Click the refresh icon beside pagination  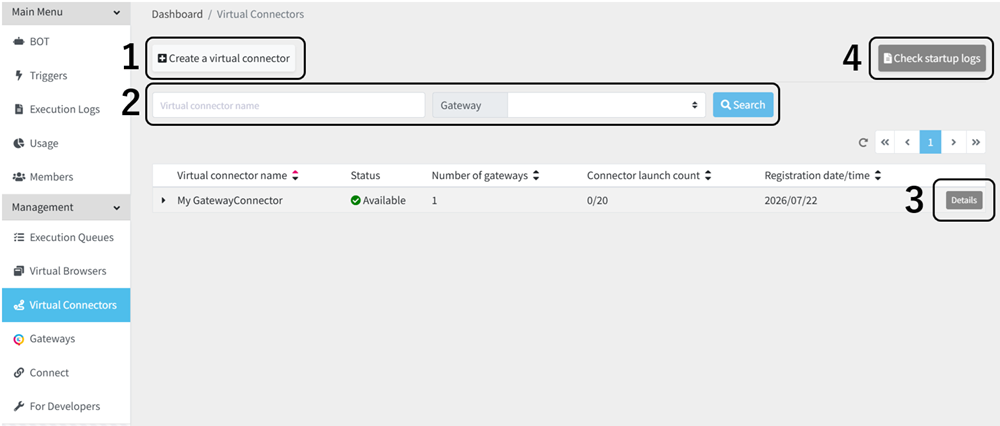pyautogui.click(x=863, y=142)
